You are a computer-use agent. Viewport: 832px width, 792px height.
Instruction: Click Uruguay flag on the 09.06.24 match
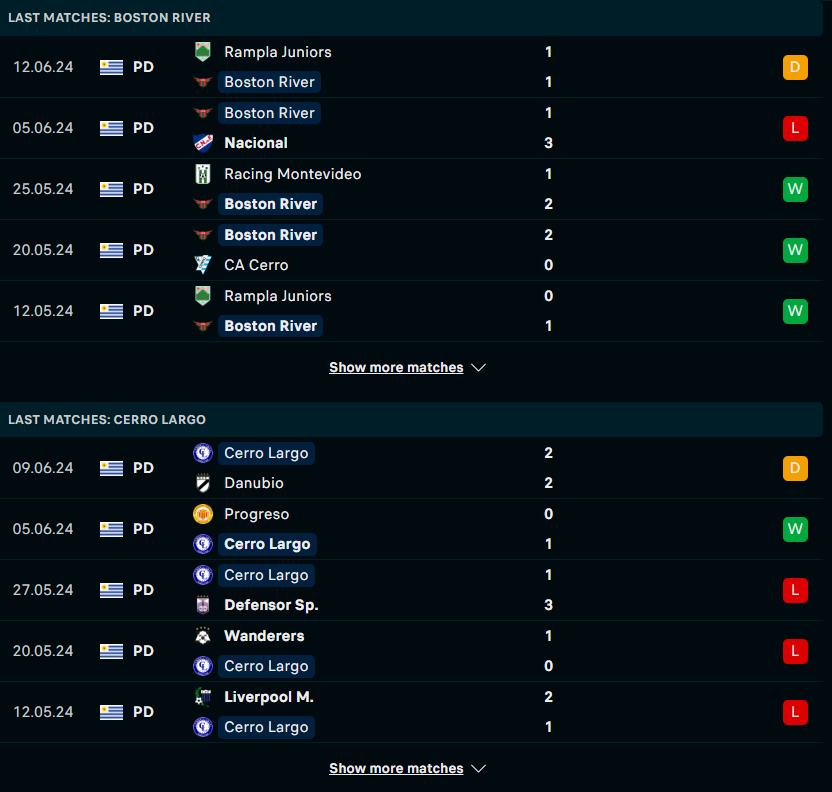click(111, 468)
